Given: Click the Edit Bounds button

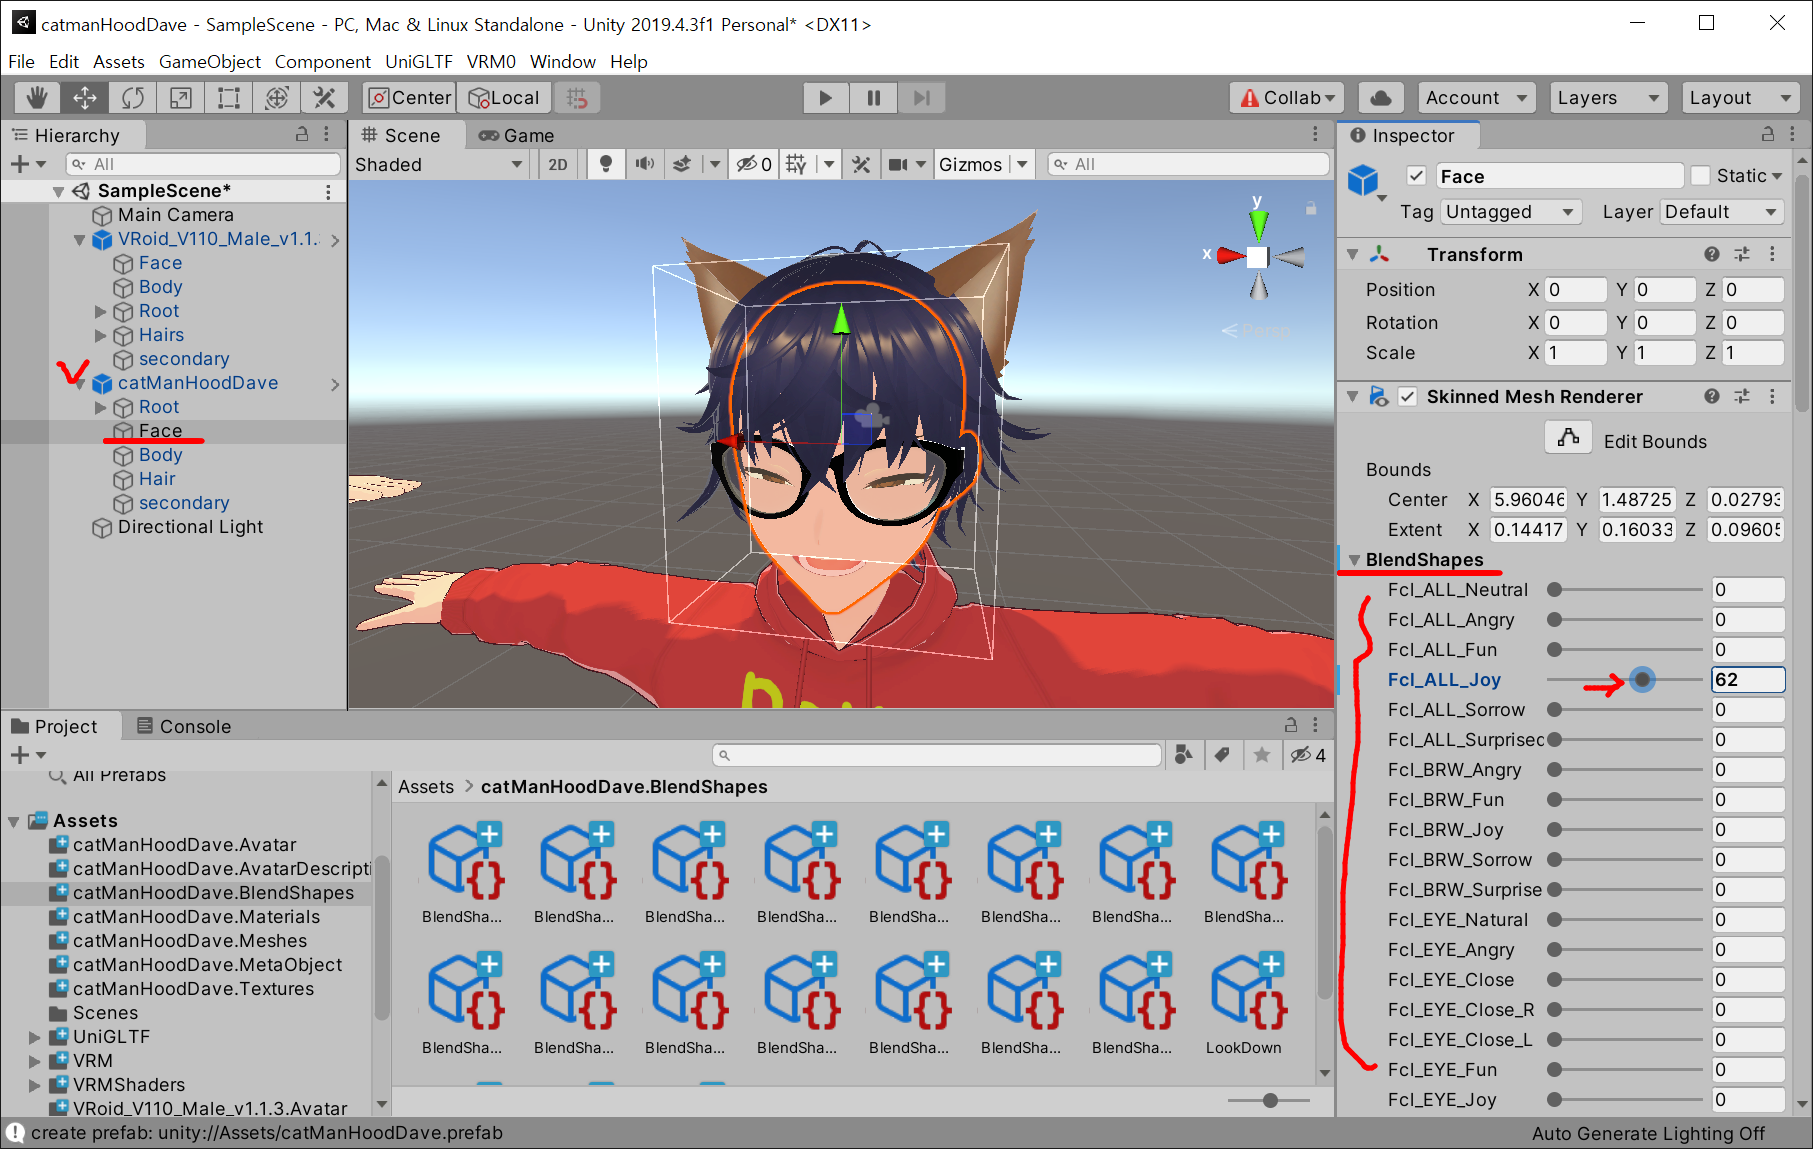Looking at the screenshot, I should pos(1568,437).
